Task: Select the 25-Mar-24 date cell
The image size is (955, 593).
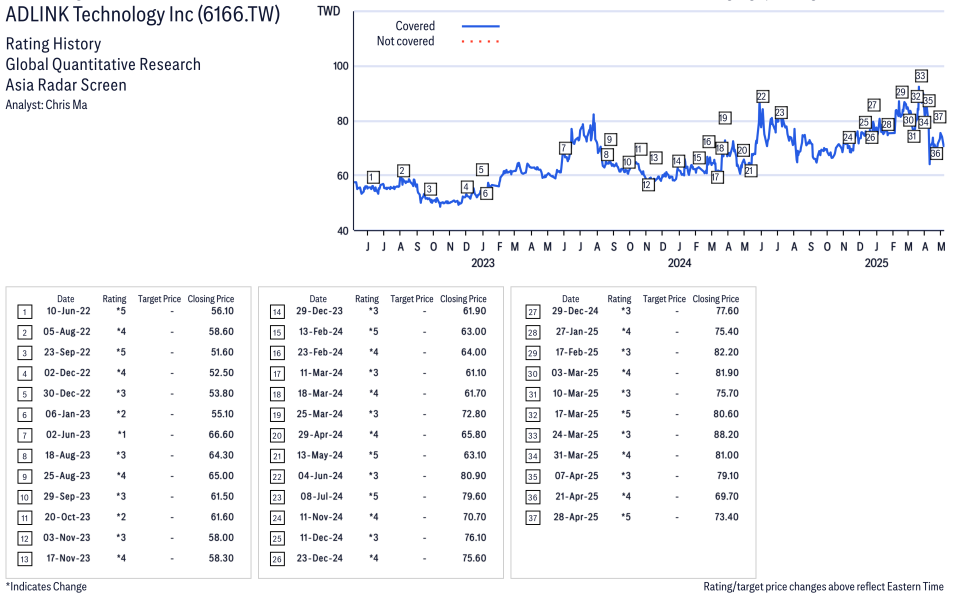Action: click(320, 414)
